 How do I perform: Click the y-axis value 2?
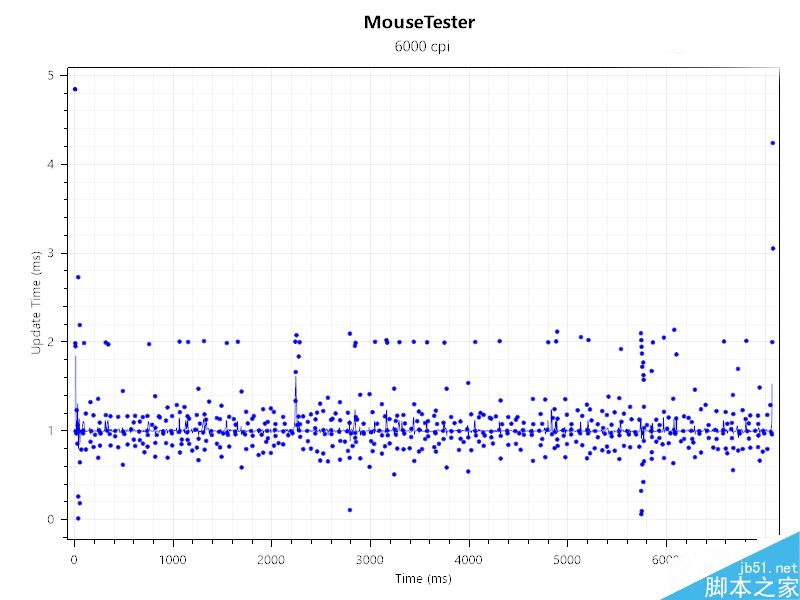pyautogui.click(x=50, y=342)
